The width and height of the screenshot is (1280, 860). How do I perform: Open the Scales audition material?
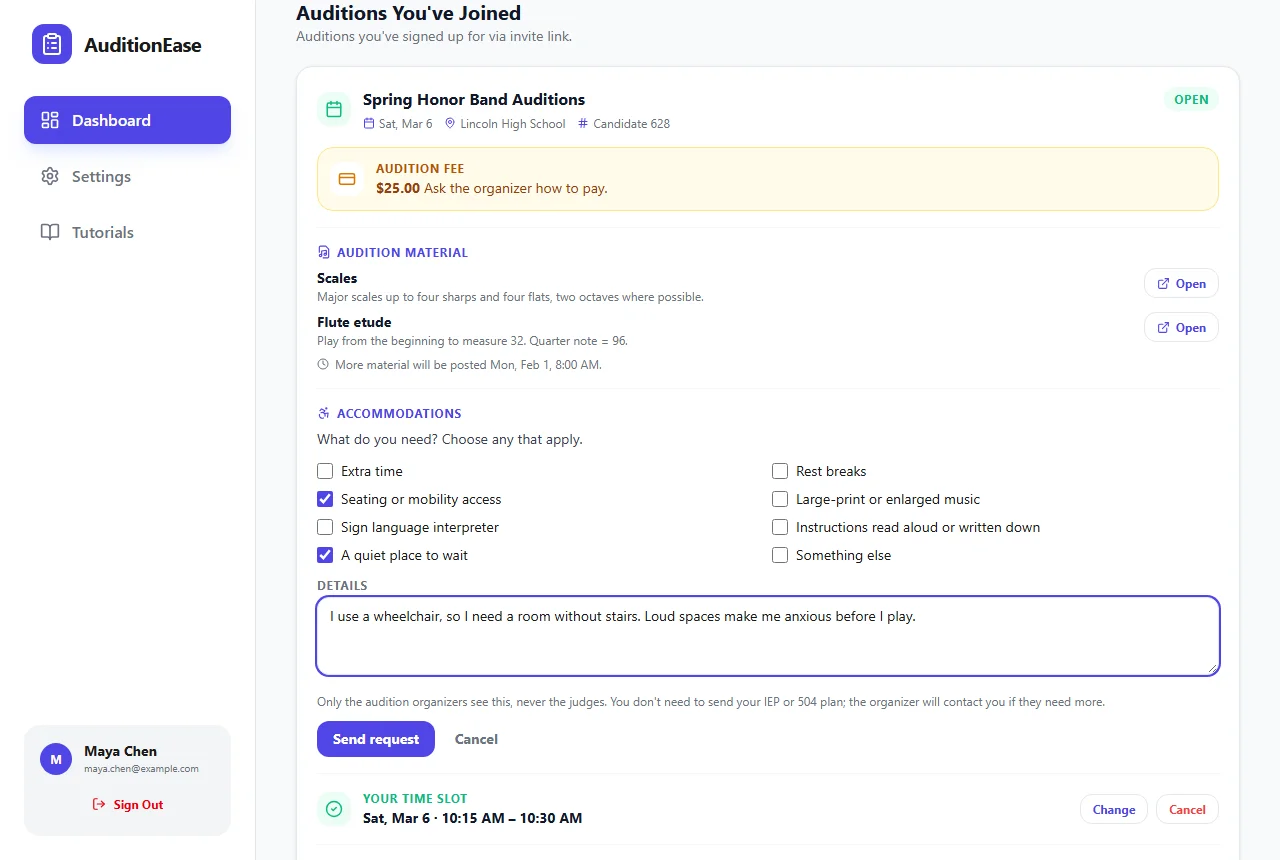pyautogui.click(x=1181, y=284)
